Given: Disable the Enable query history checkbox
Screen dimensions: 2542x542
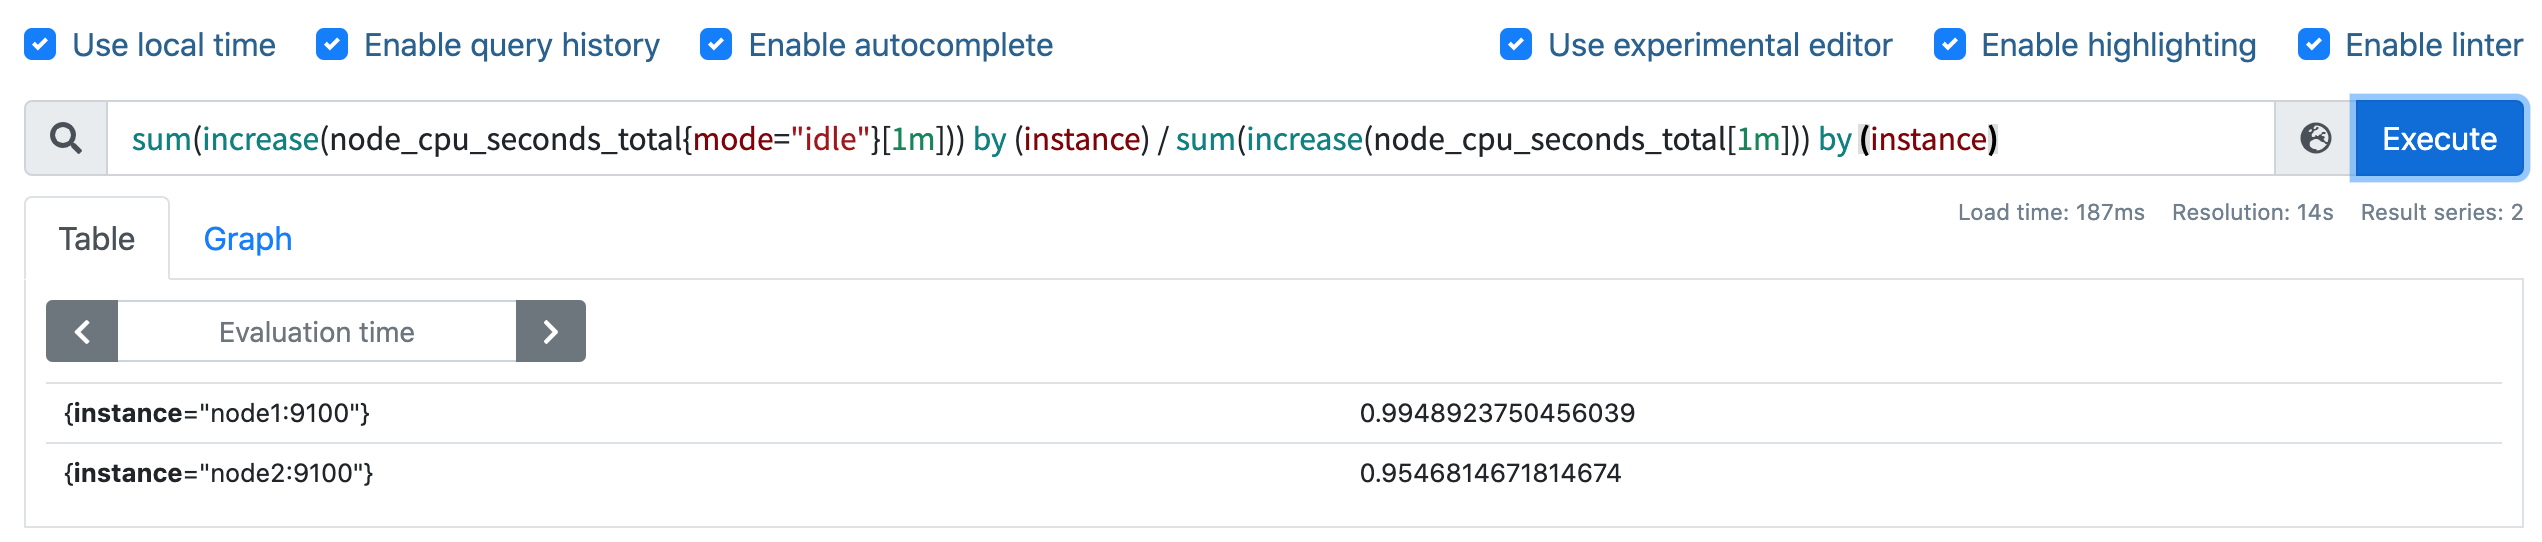Looking at the screenshot, I should click(x=332, y=45).
